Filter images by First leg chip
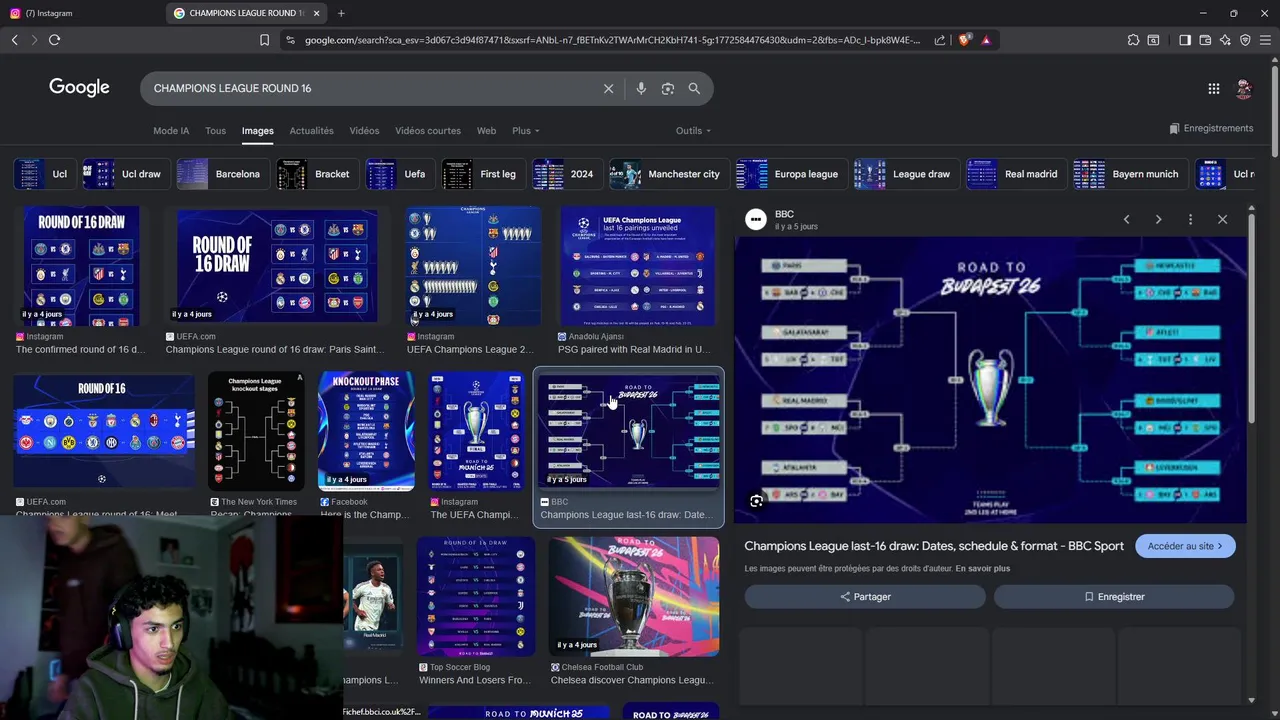Image resolution: width=1280 pixels, height=720 pixels. tap(483, 174)
